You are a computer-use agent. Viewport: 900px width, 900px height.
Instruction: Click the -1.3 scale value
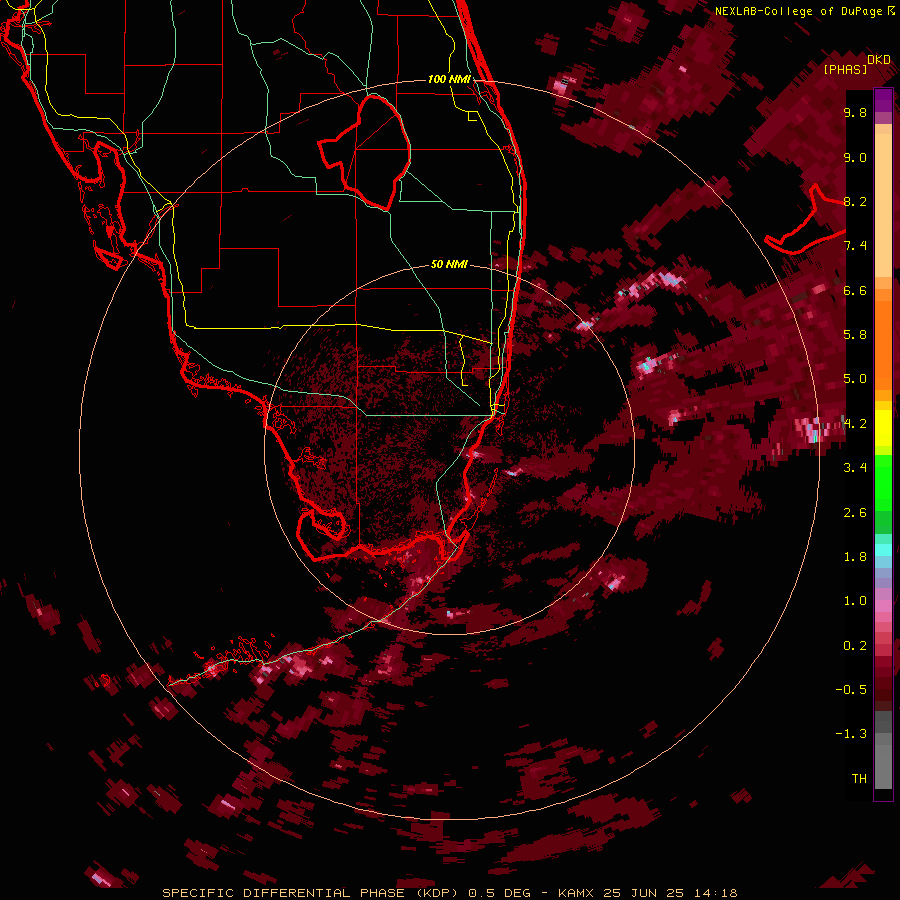851,734
